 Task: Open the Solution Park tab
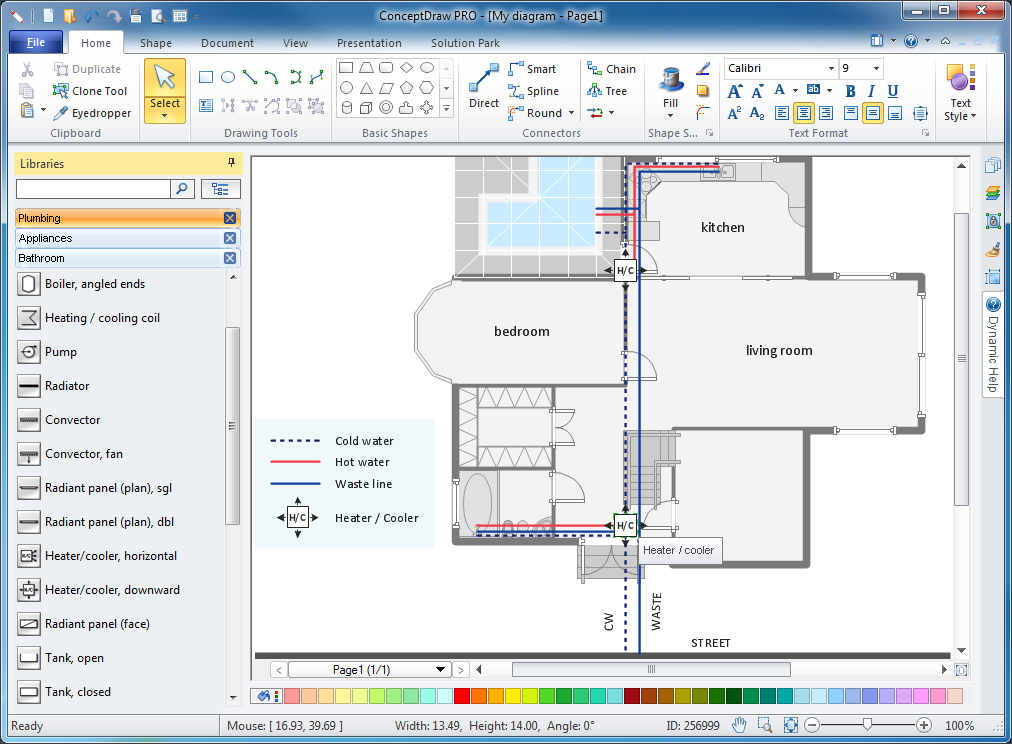[x=465, y=43]
